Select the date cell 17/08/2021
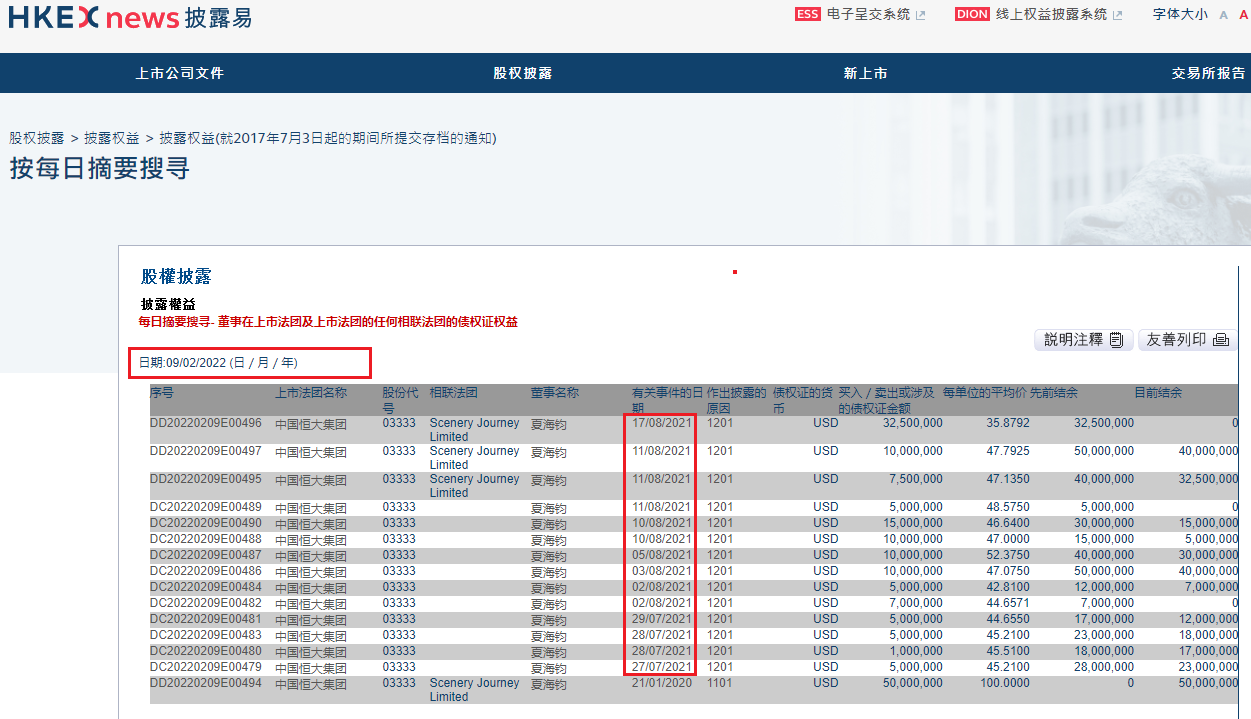Screen dimensions: 1251x719 (661, 423)
